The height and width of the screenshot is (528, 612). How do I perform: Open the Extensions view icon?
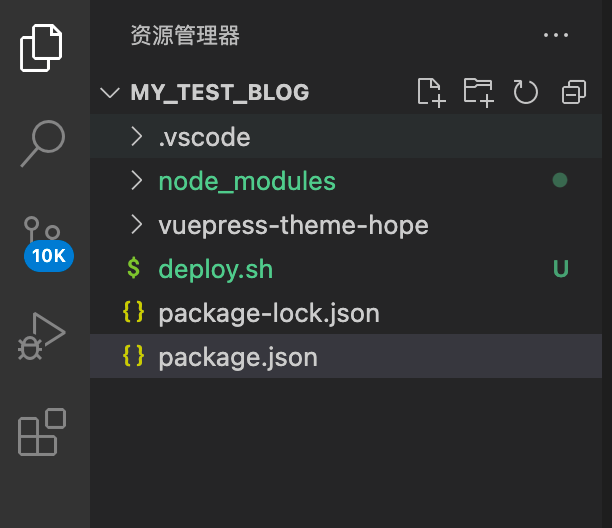pyautogui.click(x=42, y=432)
